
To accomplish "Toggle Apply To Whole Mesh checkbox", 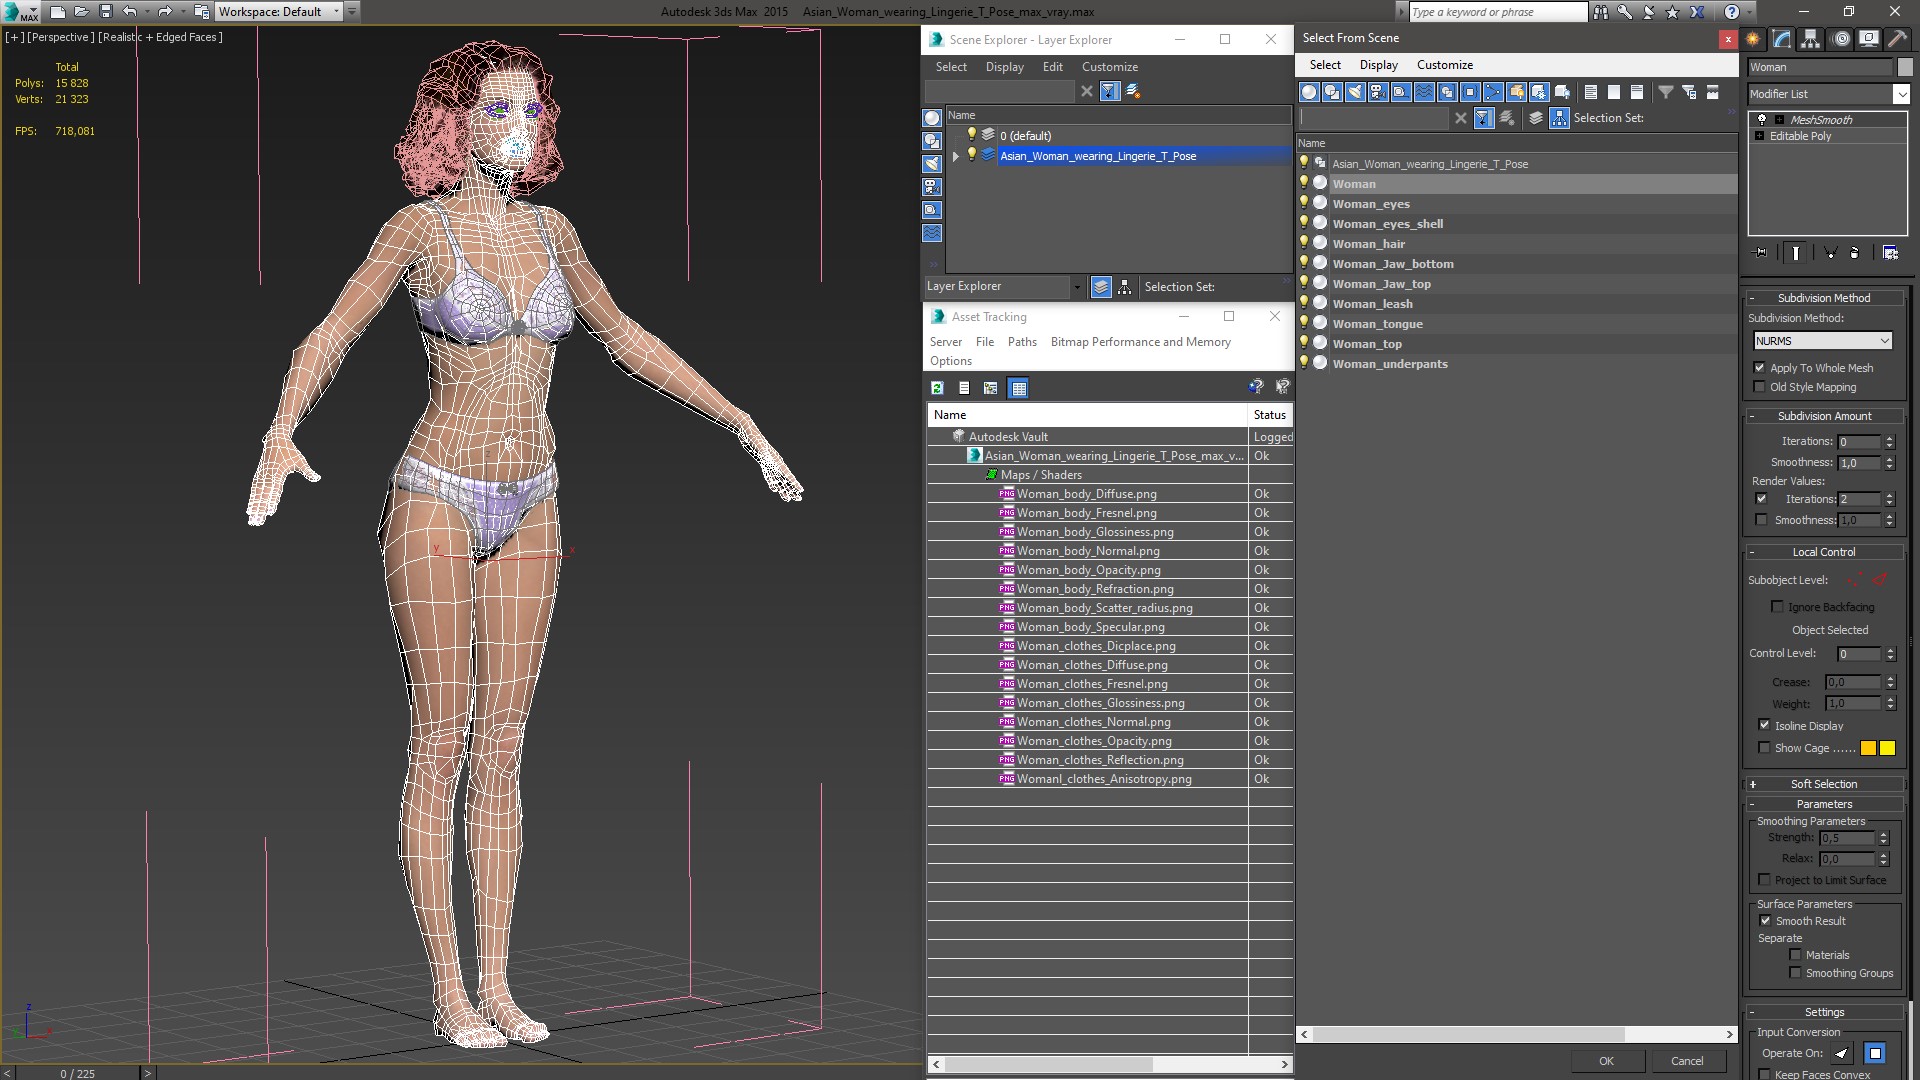I will click(x=1760, y=368).
